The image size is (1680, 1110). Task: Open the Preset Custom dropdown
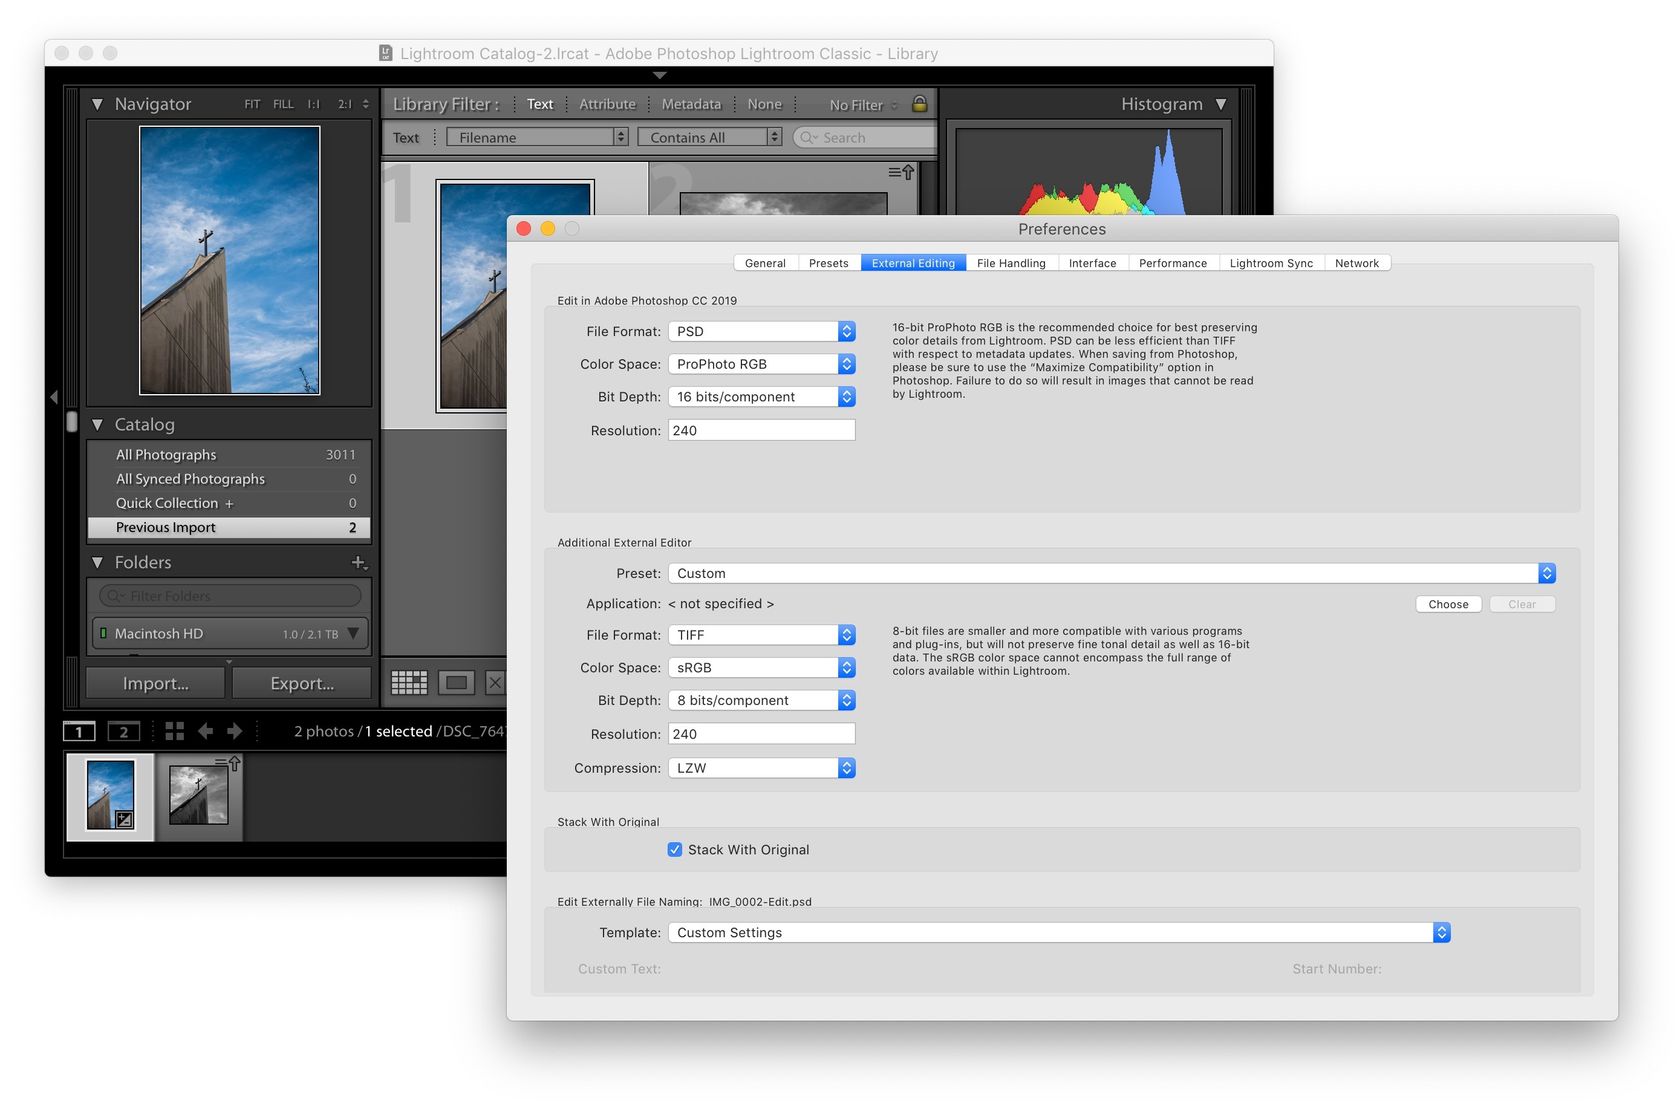[x=1112, y=573]
